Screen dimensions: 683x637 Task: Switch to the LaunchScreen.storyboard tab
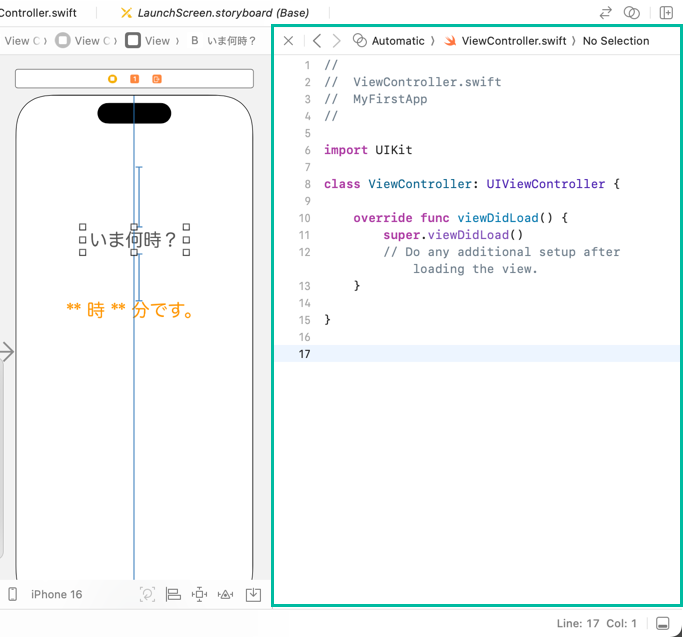pos(224,13)
